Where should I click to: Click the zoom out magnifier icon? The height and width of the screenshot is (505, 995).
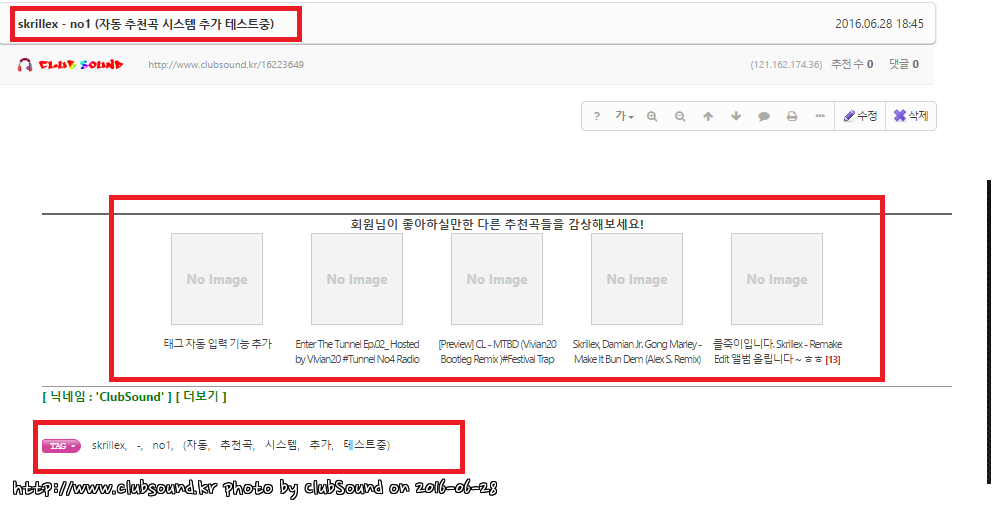point(680,116)
